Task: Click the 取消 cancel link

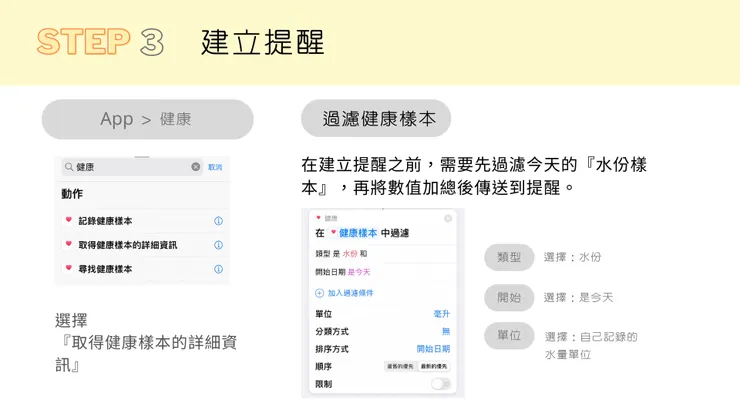Action: [x=215, y=167]
